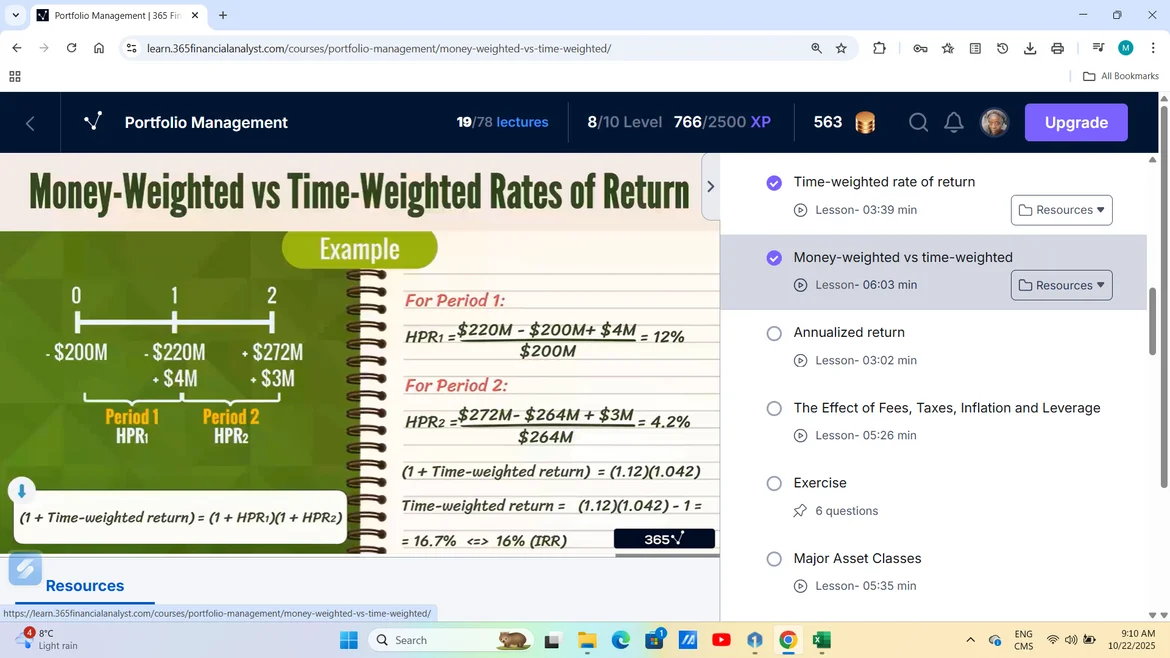The height and width of the screenshot is (658, 1170).
Task: Open the 19/78 lectures link
Action: [502, 122]
